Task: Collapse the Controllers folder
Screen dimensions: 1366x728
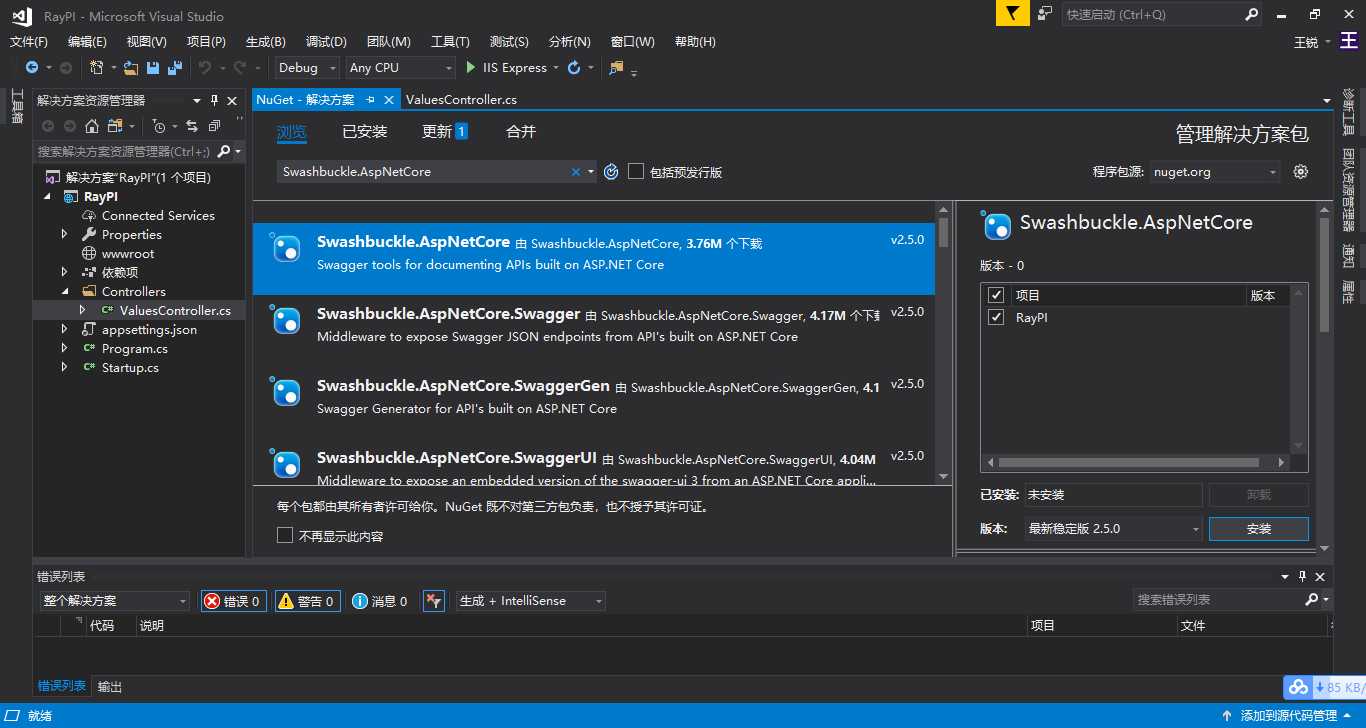Action: 65,292
